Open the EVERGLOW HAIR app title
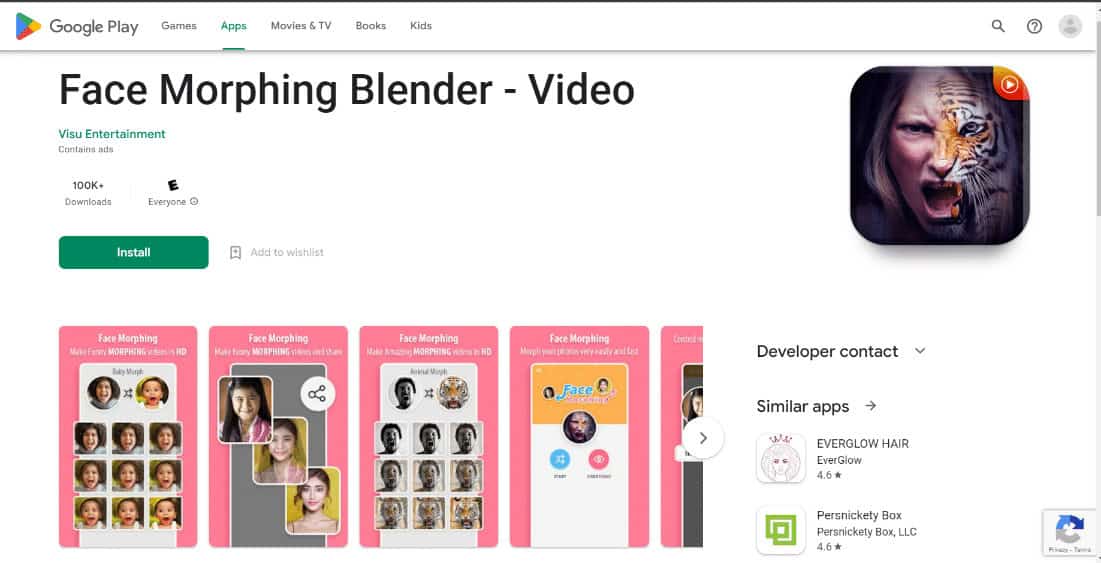The width and height of the screenshot is (1101, 563). click(863, 444)
